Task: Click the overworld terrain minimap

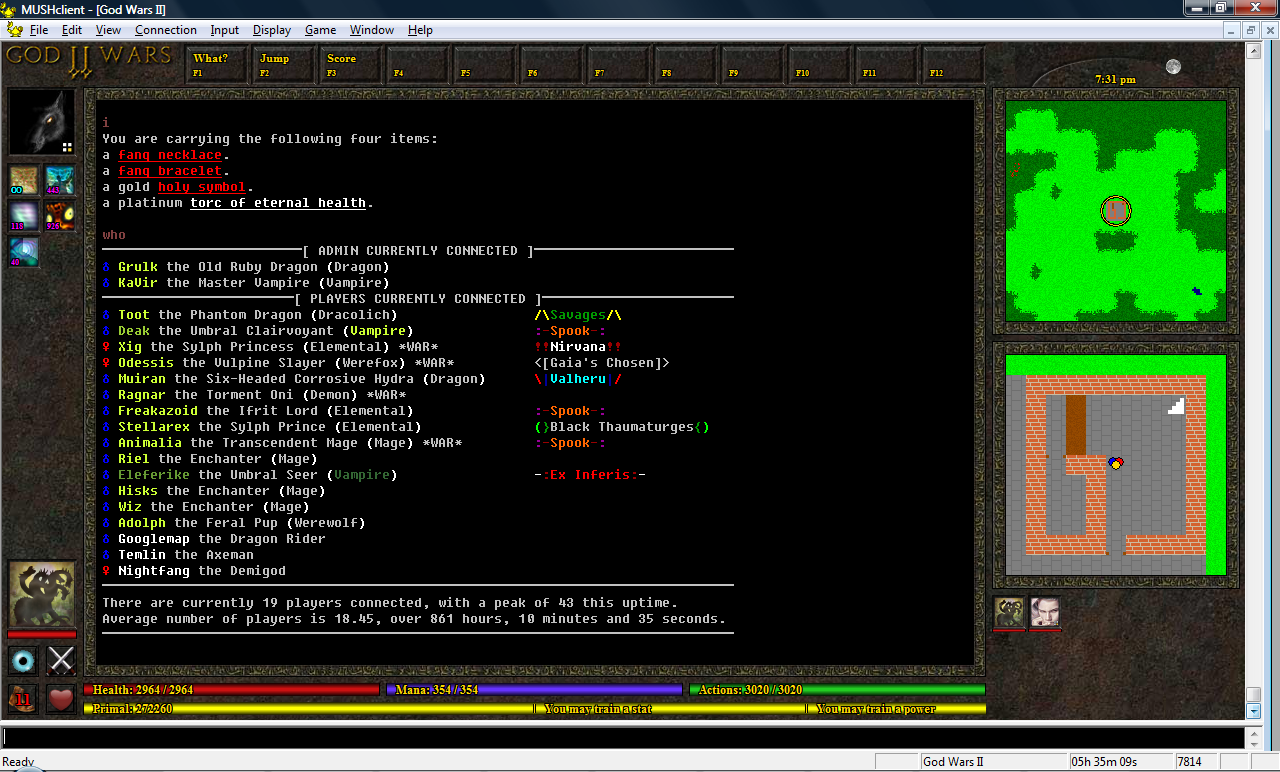Action: [x=1115, y=211]
